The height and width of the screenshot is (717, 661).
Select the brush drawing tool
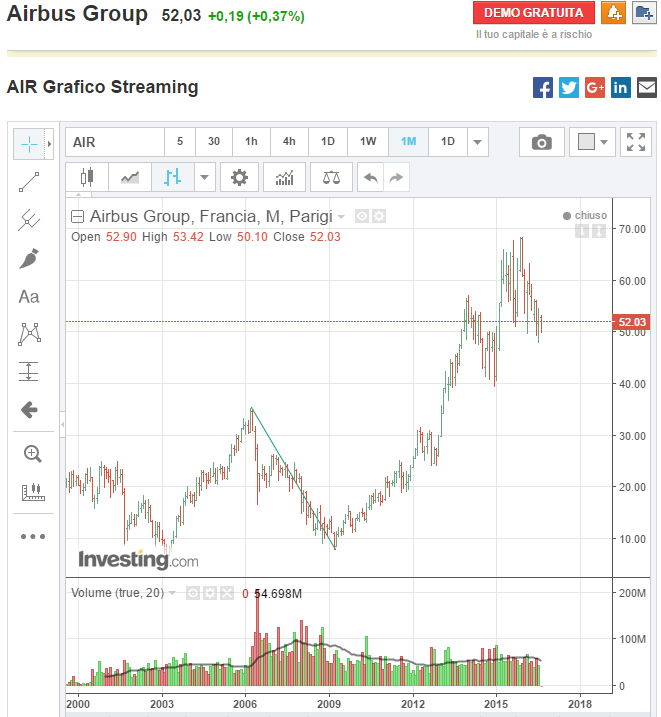tap(29, 258)
